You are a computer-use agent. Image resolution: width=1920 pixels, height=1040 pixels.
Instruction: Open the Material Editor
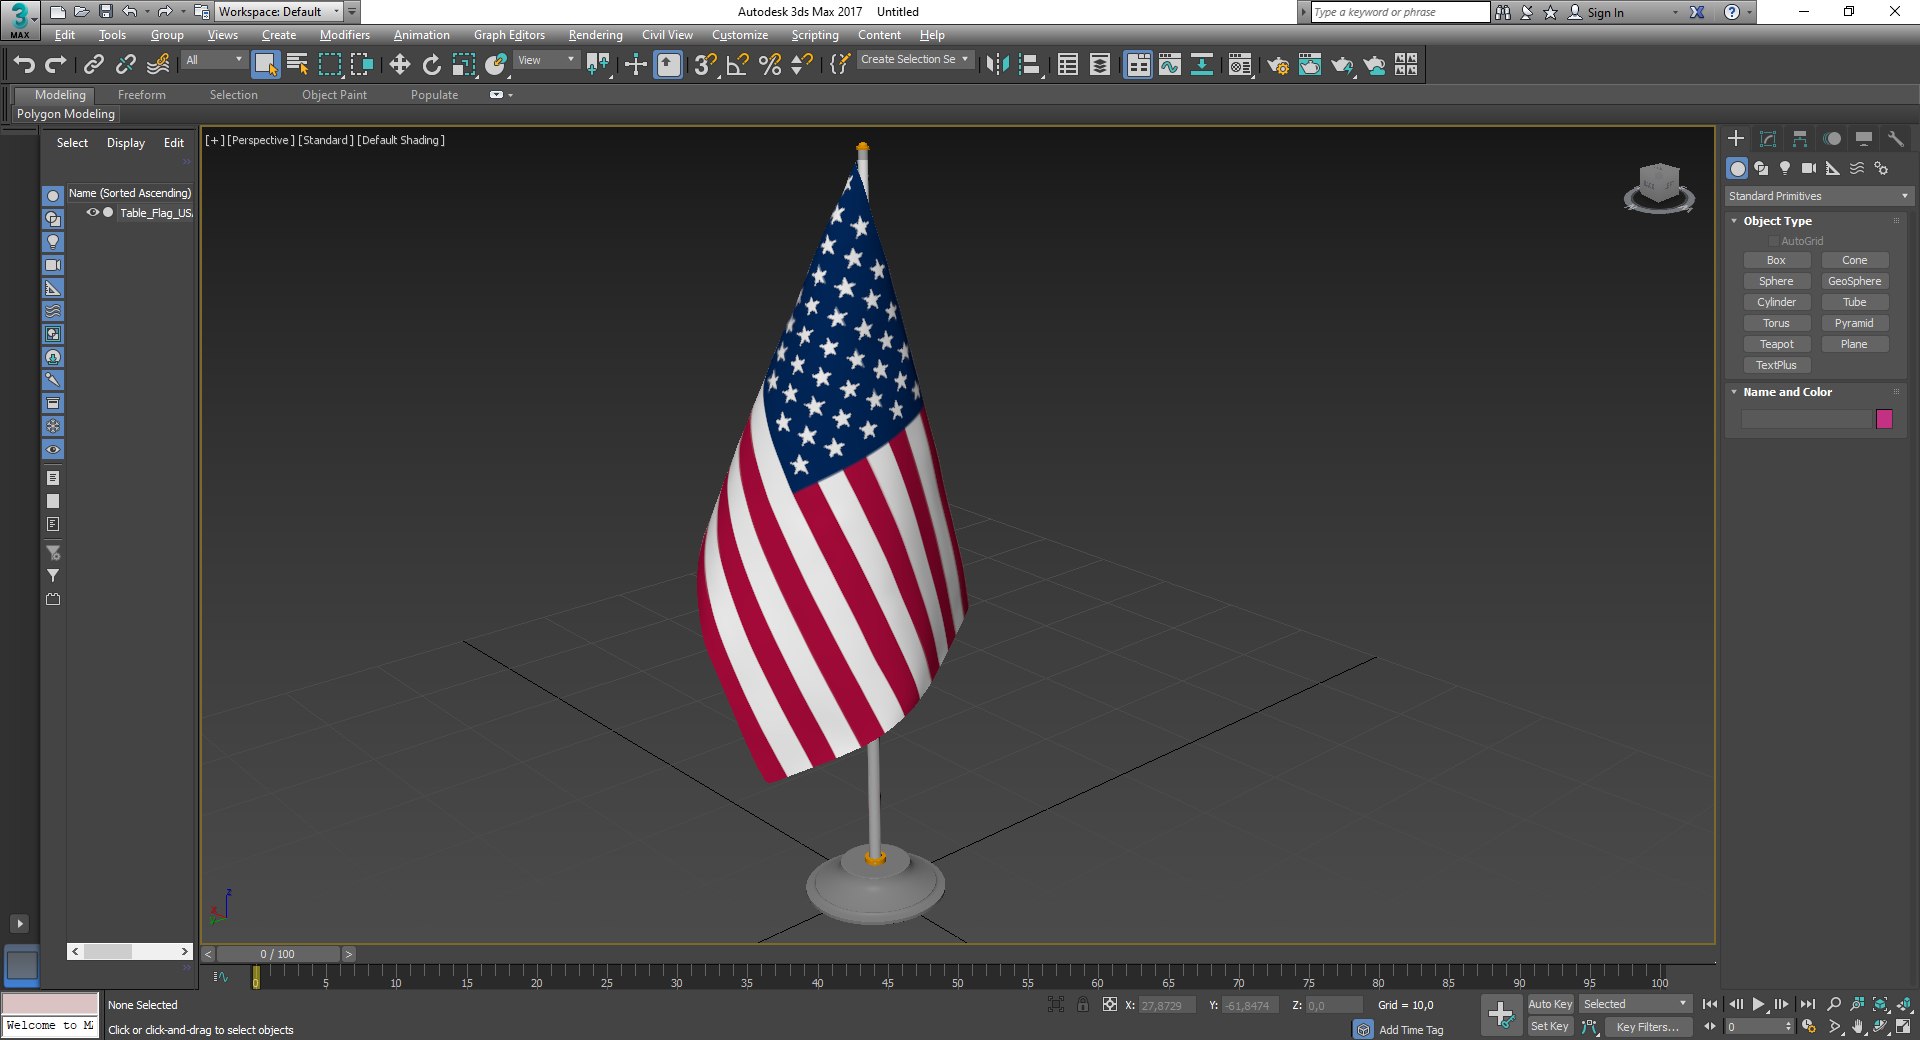coord(1240,65)
